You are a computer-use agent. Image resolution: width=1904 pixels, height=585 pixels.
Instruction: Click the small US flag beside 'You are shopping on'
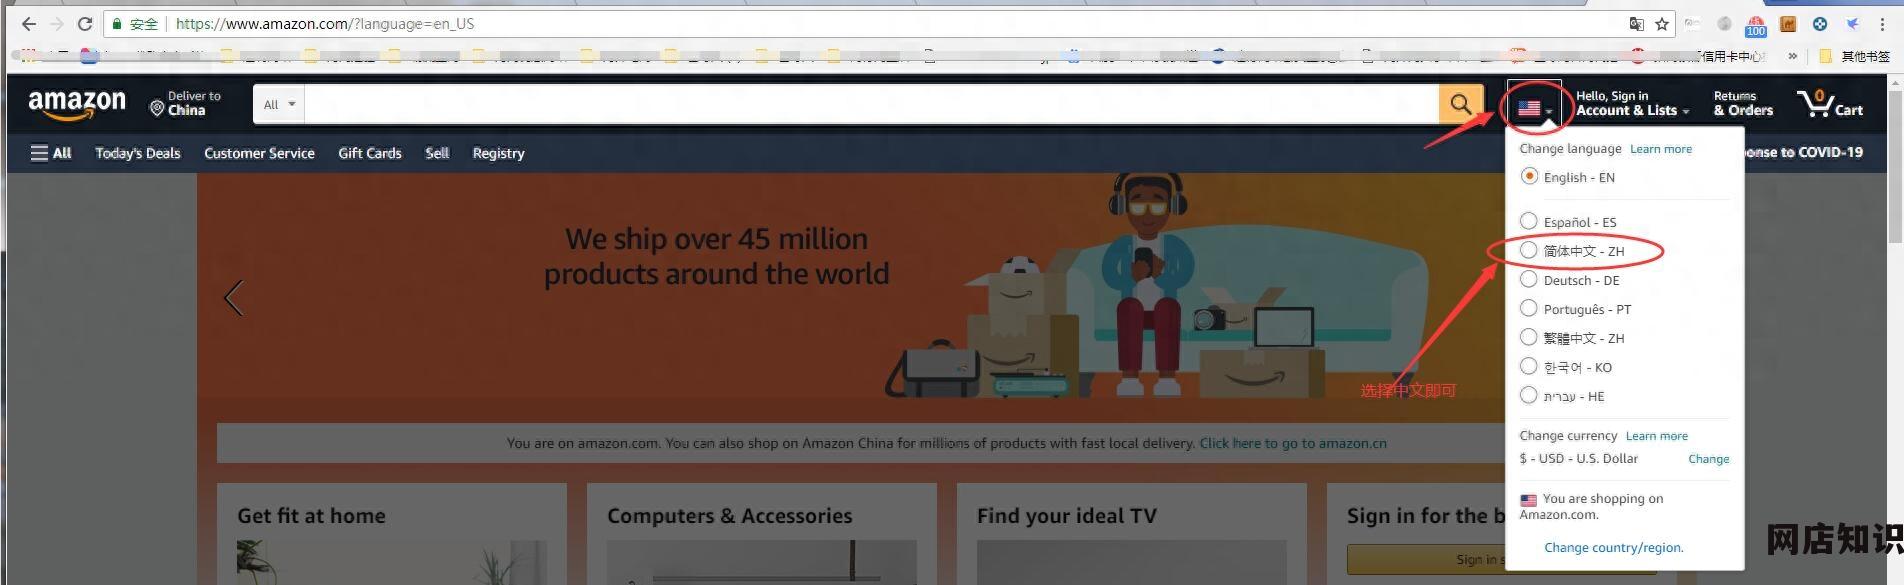[1528, 499]
